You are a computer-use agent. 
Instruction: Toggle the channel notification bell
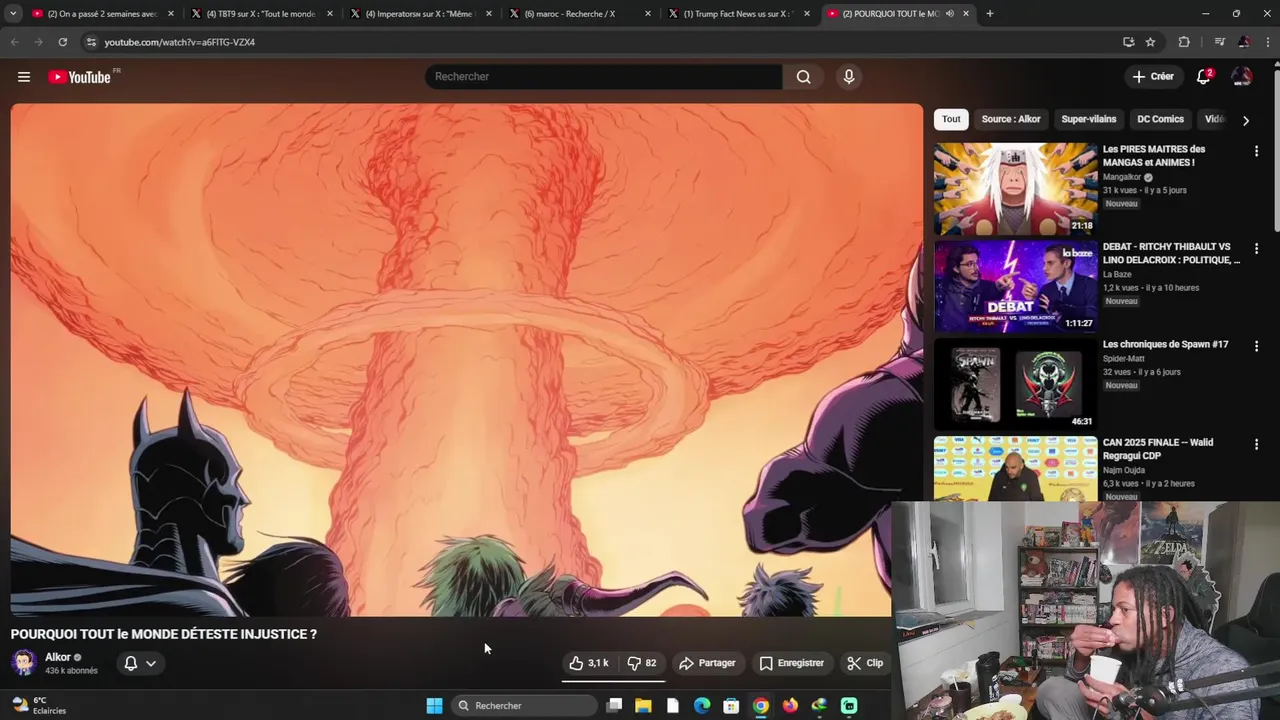pyautogui.click(x=130, y=663)
